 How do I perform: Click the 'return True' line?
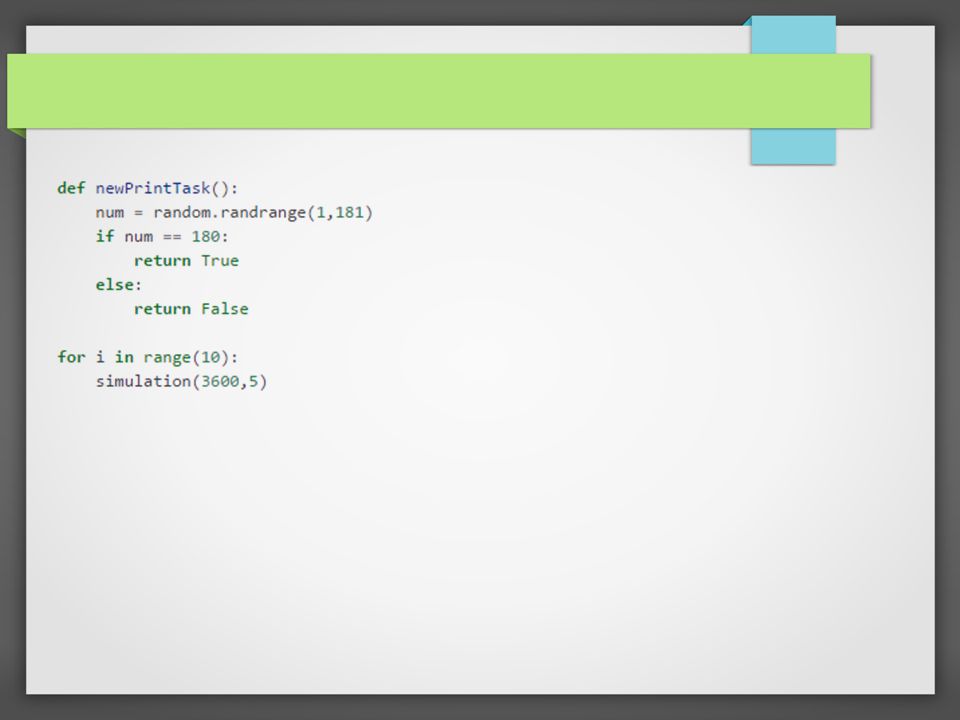point(186,261)
